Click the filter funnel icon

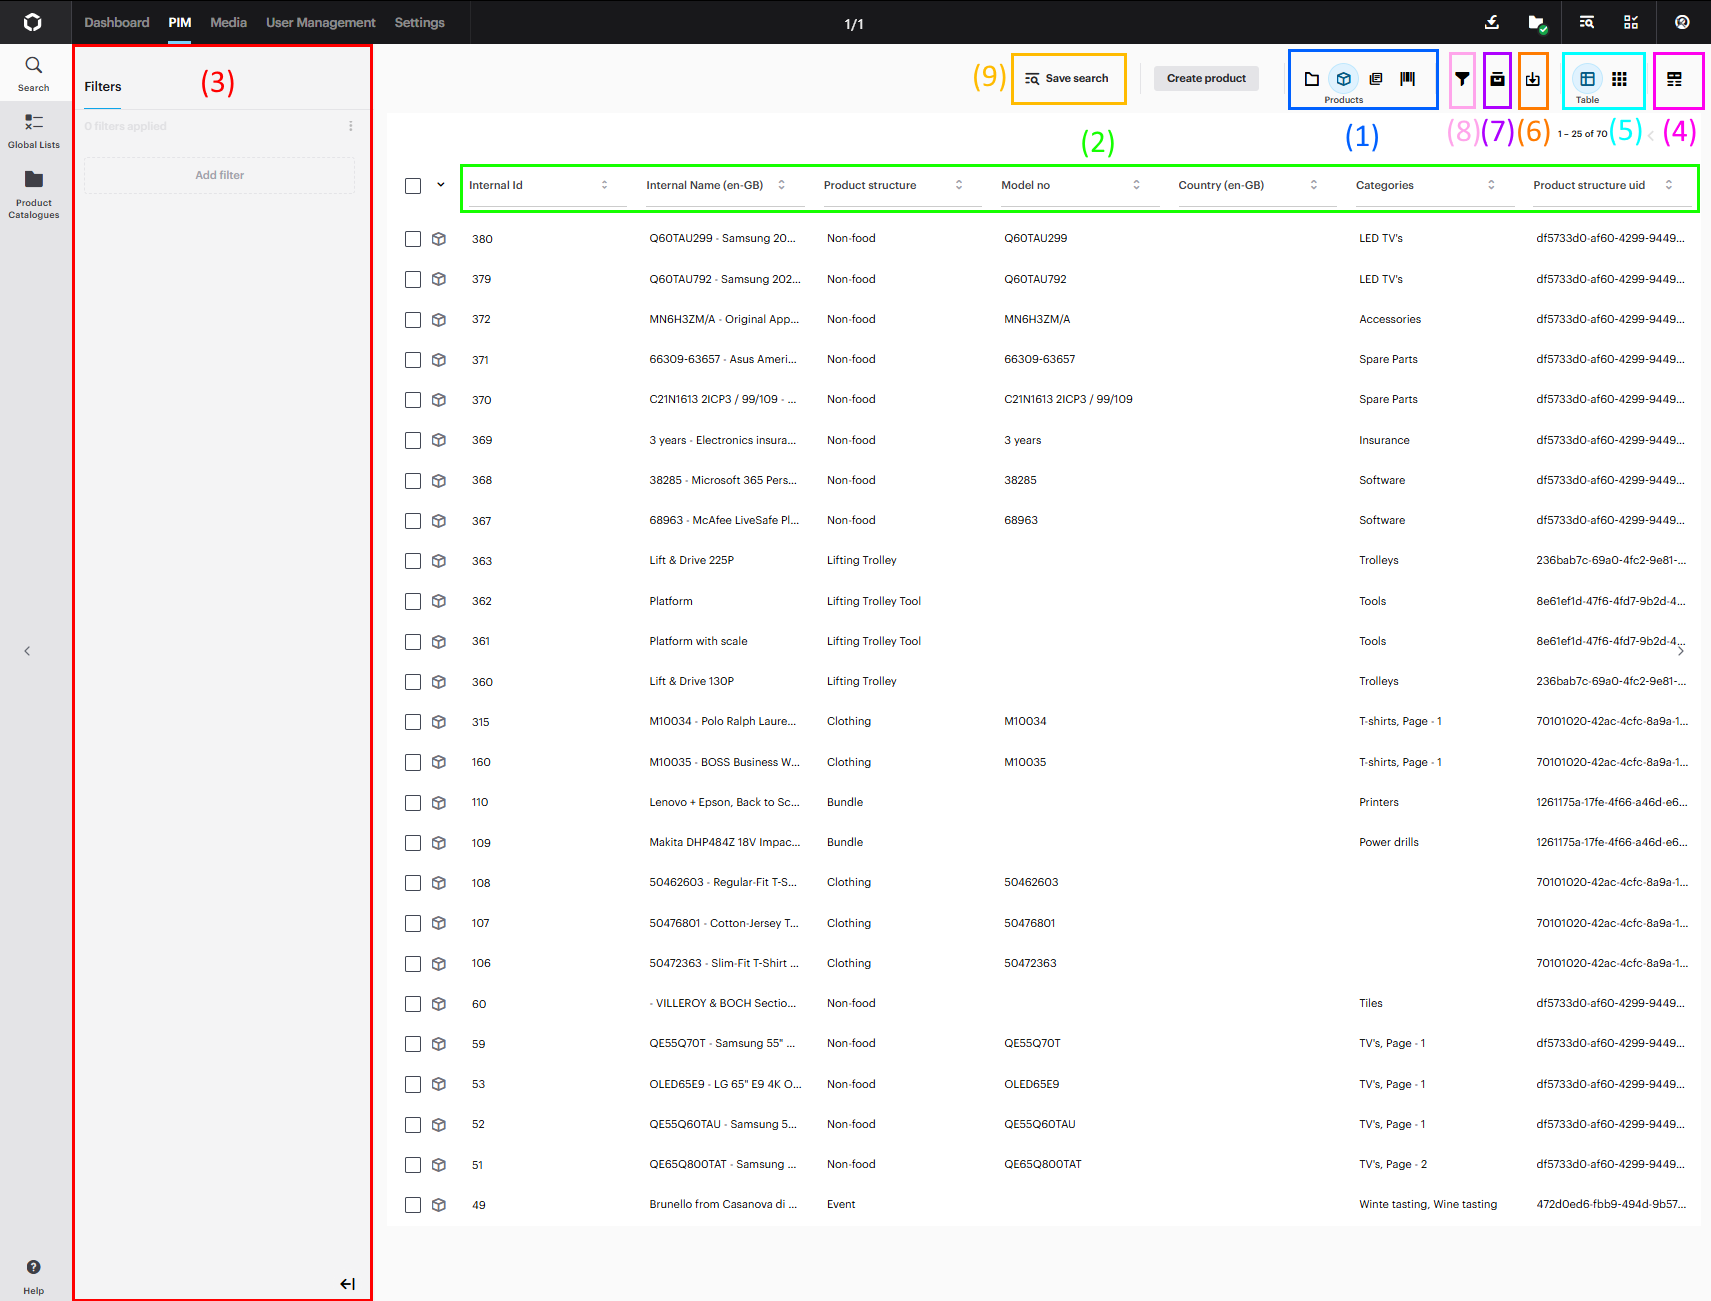(1462, 79)
